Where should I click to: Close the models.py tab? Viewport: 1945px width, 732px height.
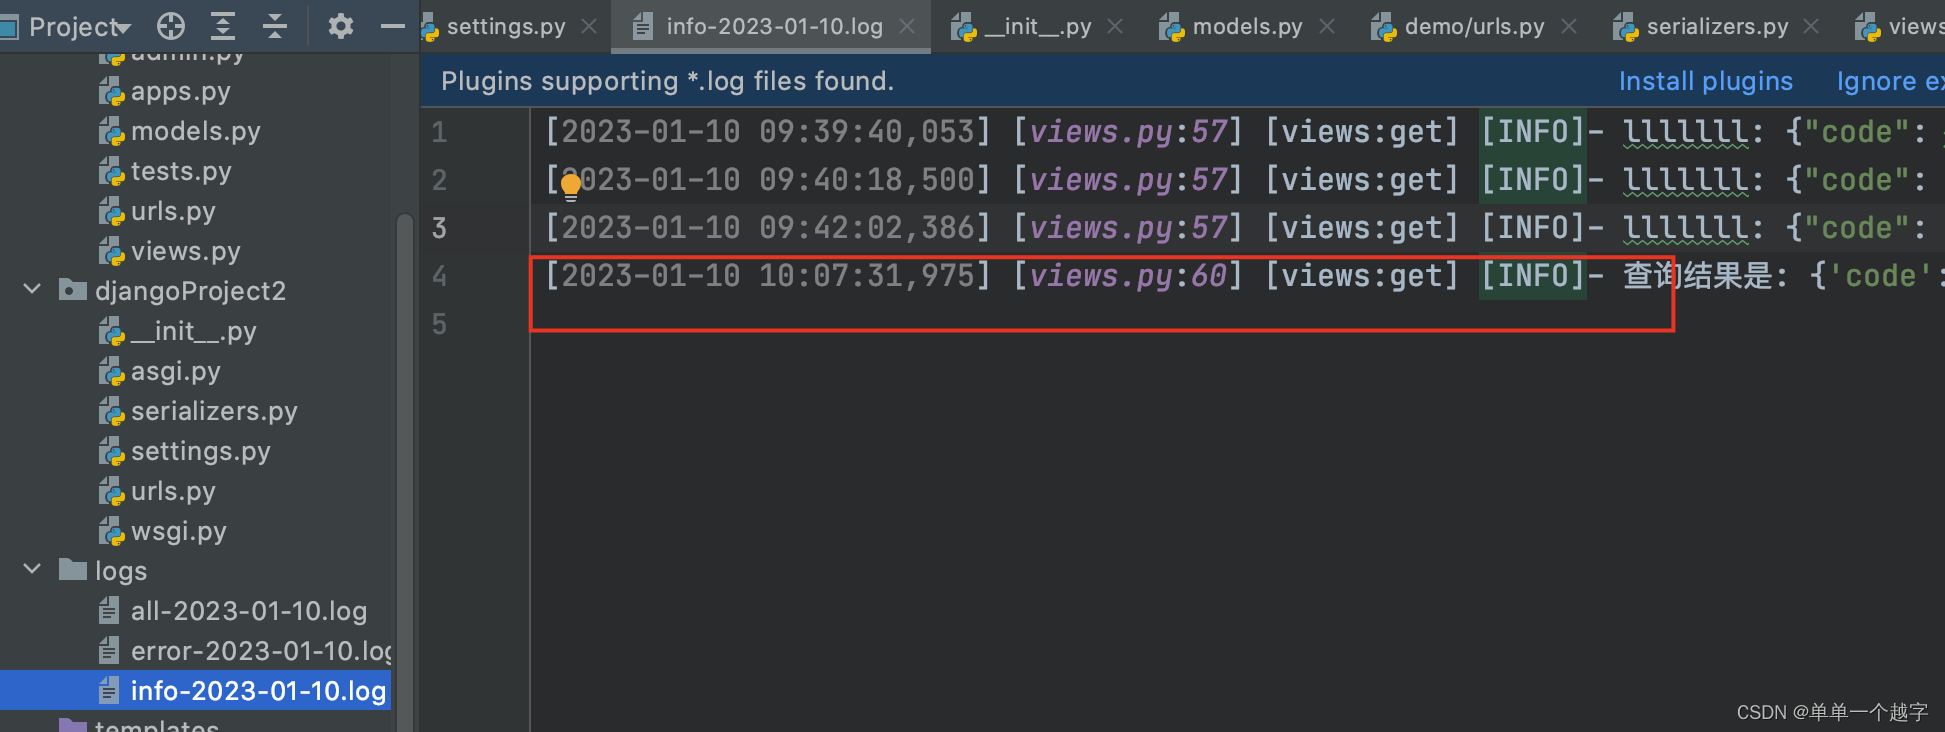tap(1327, 27)
